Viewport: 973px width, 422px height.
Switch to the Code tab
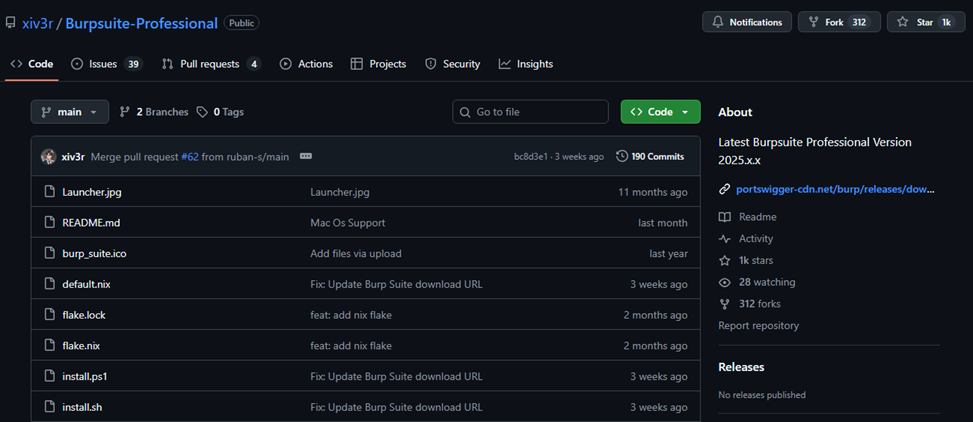point(32,64)
